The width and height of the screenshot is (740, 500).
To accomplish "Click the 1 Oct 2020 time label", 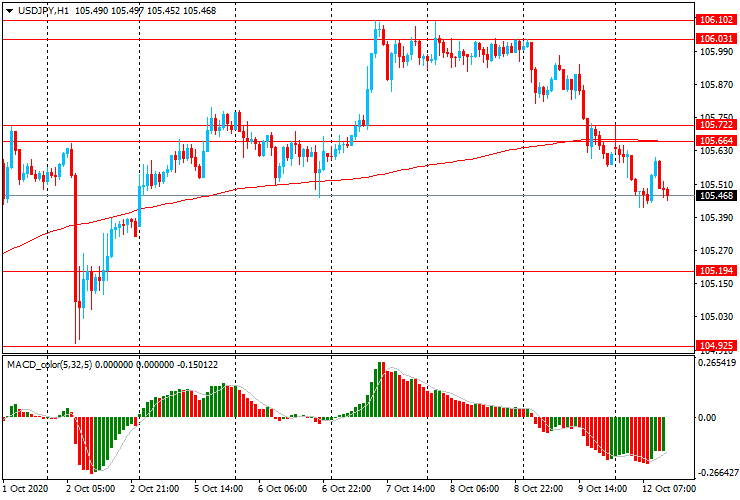I will point(25,489).
